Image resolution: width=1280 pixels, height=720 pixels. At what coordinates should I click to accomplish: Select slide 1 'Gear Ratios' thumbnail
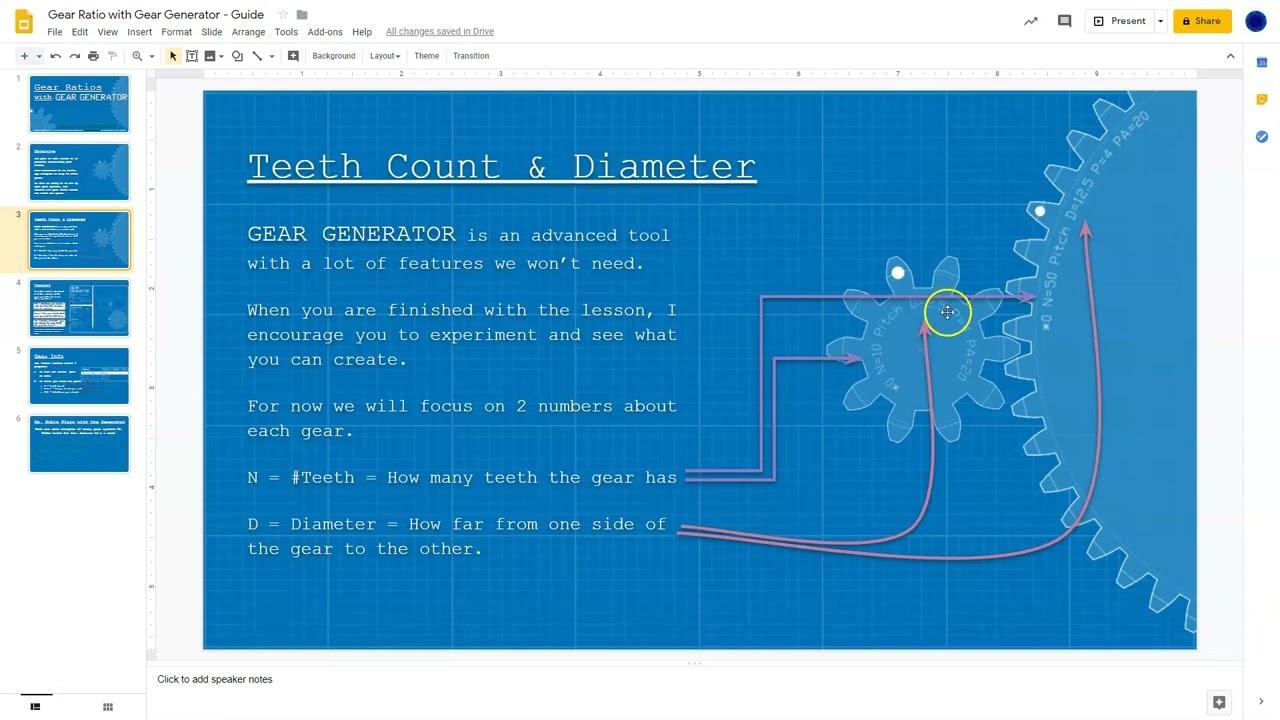(x=79, y=104)
